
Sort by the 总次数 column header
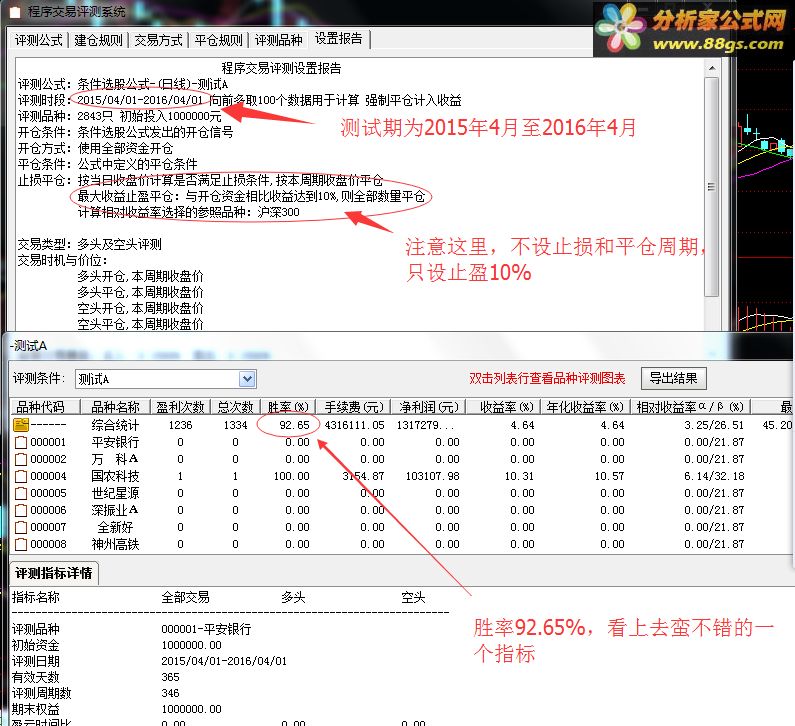click(x=235, y=407)
